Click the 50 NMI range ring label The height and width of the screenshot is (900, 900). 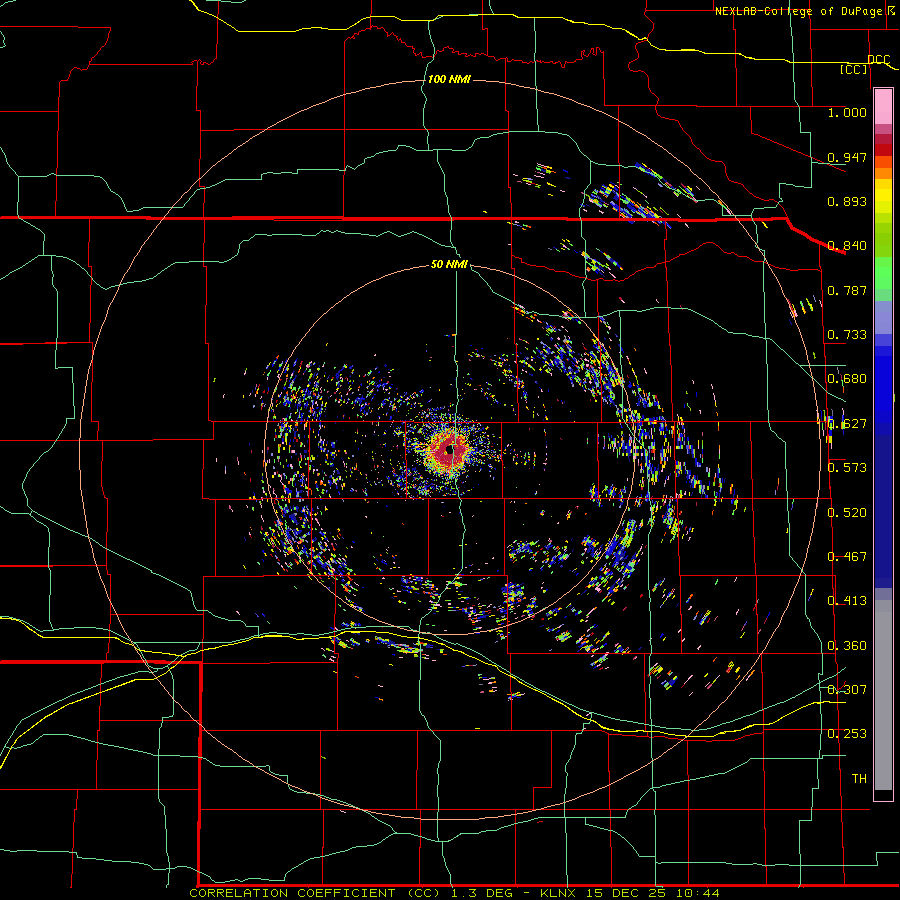[x=449, y=264]
